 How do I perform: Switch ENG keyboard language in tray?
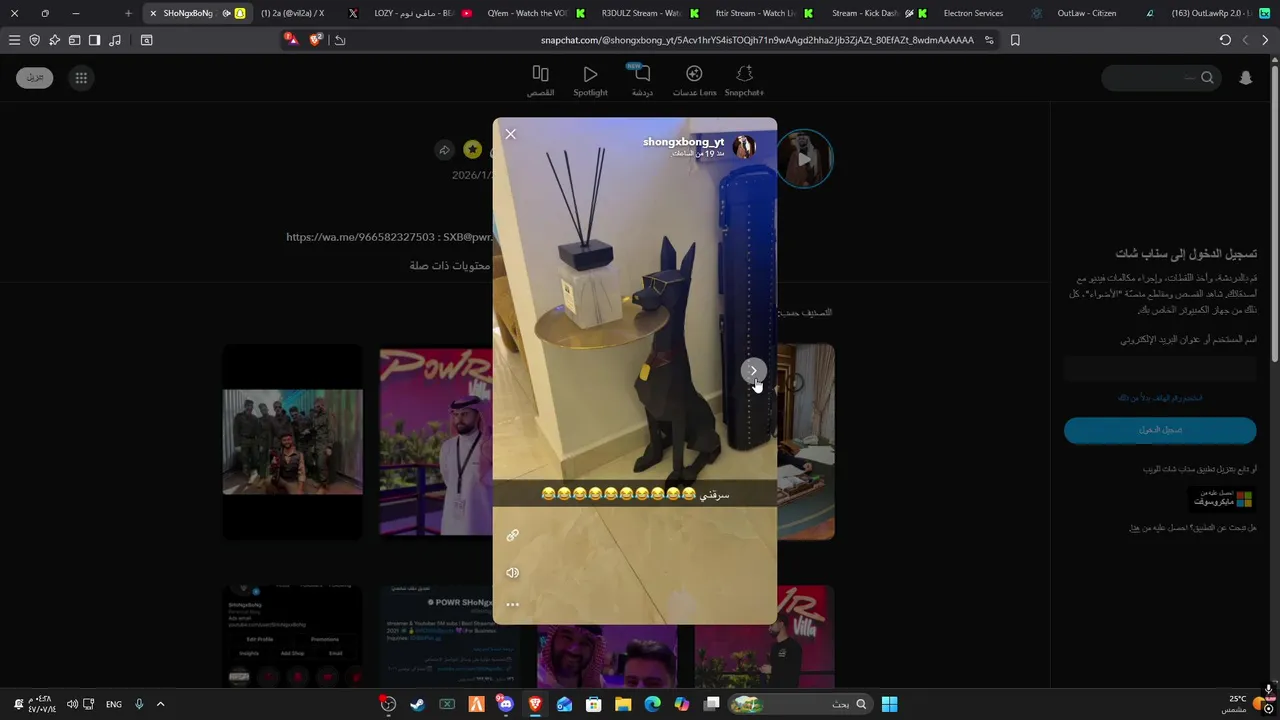pyautogui.click(x=114, y=704)
